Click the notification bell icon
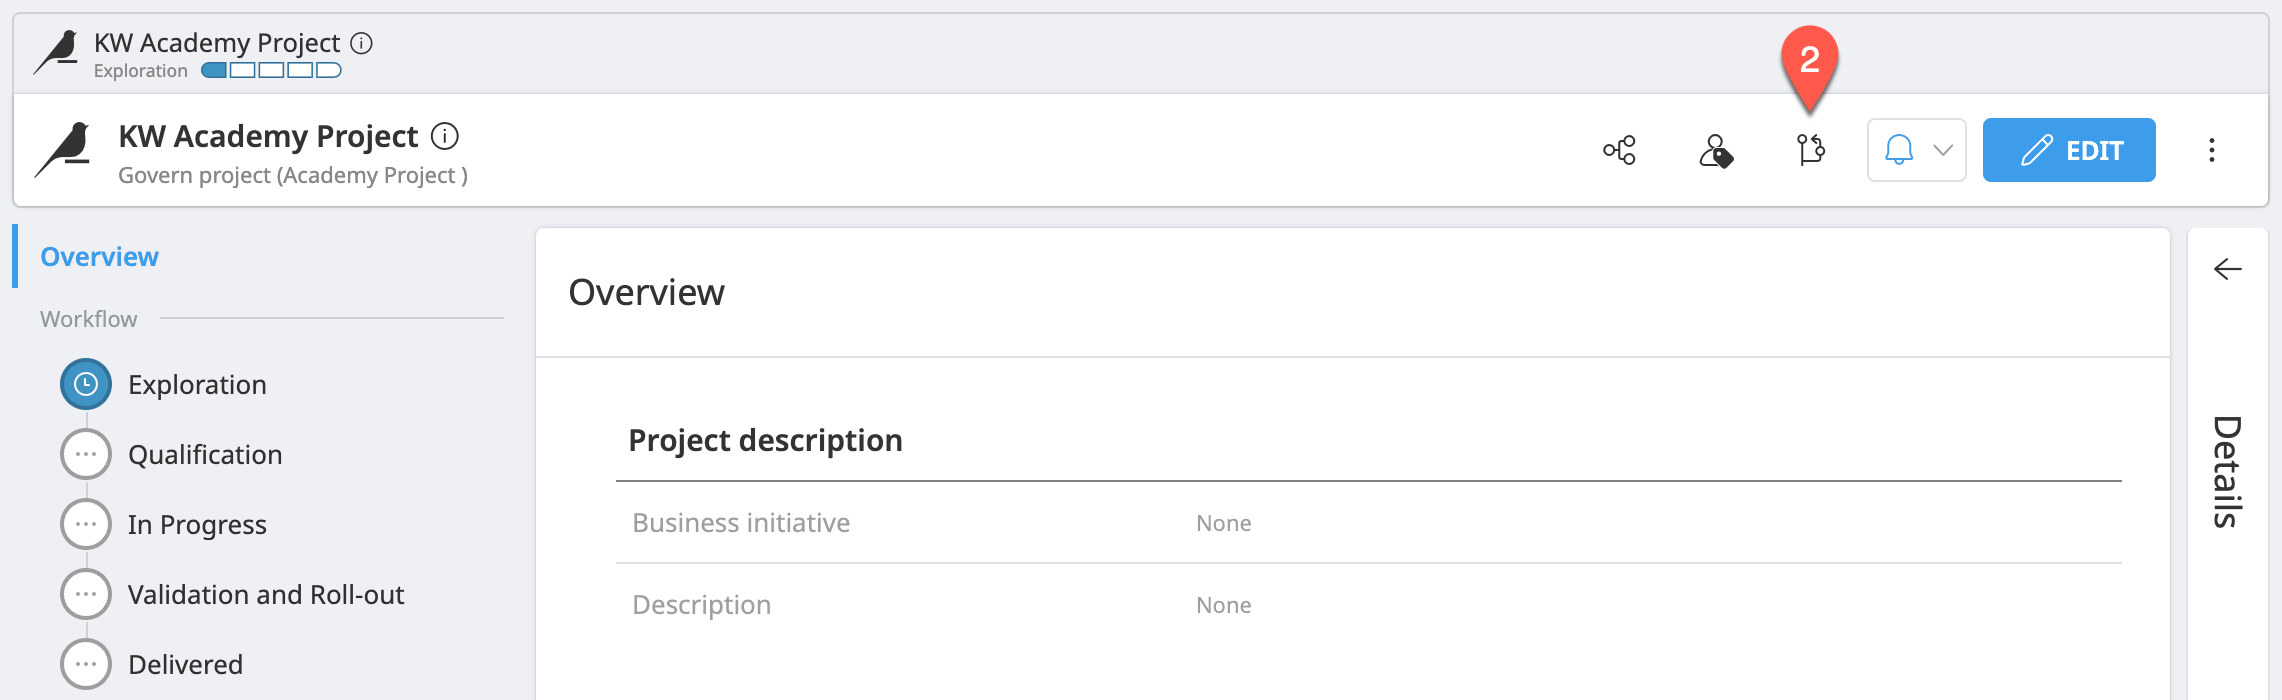The height and width of the screenshot is (700, 2282). pos(1898,150)
